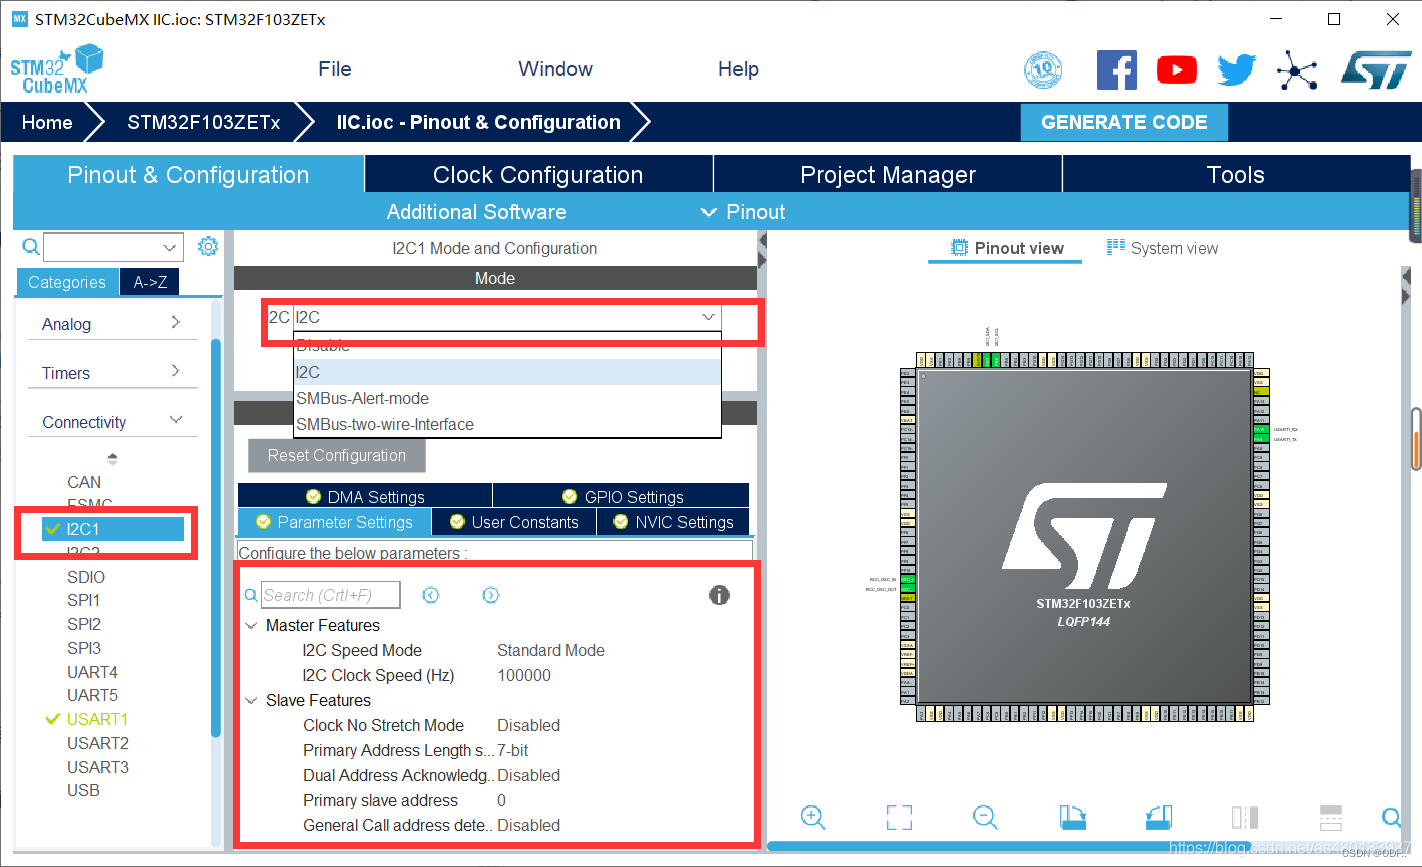Open pin search at bottom right
This screenshot has width=1422, height=867.
(x=1392, y=818)
